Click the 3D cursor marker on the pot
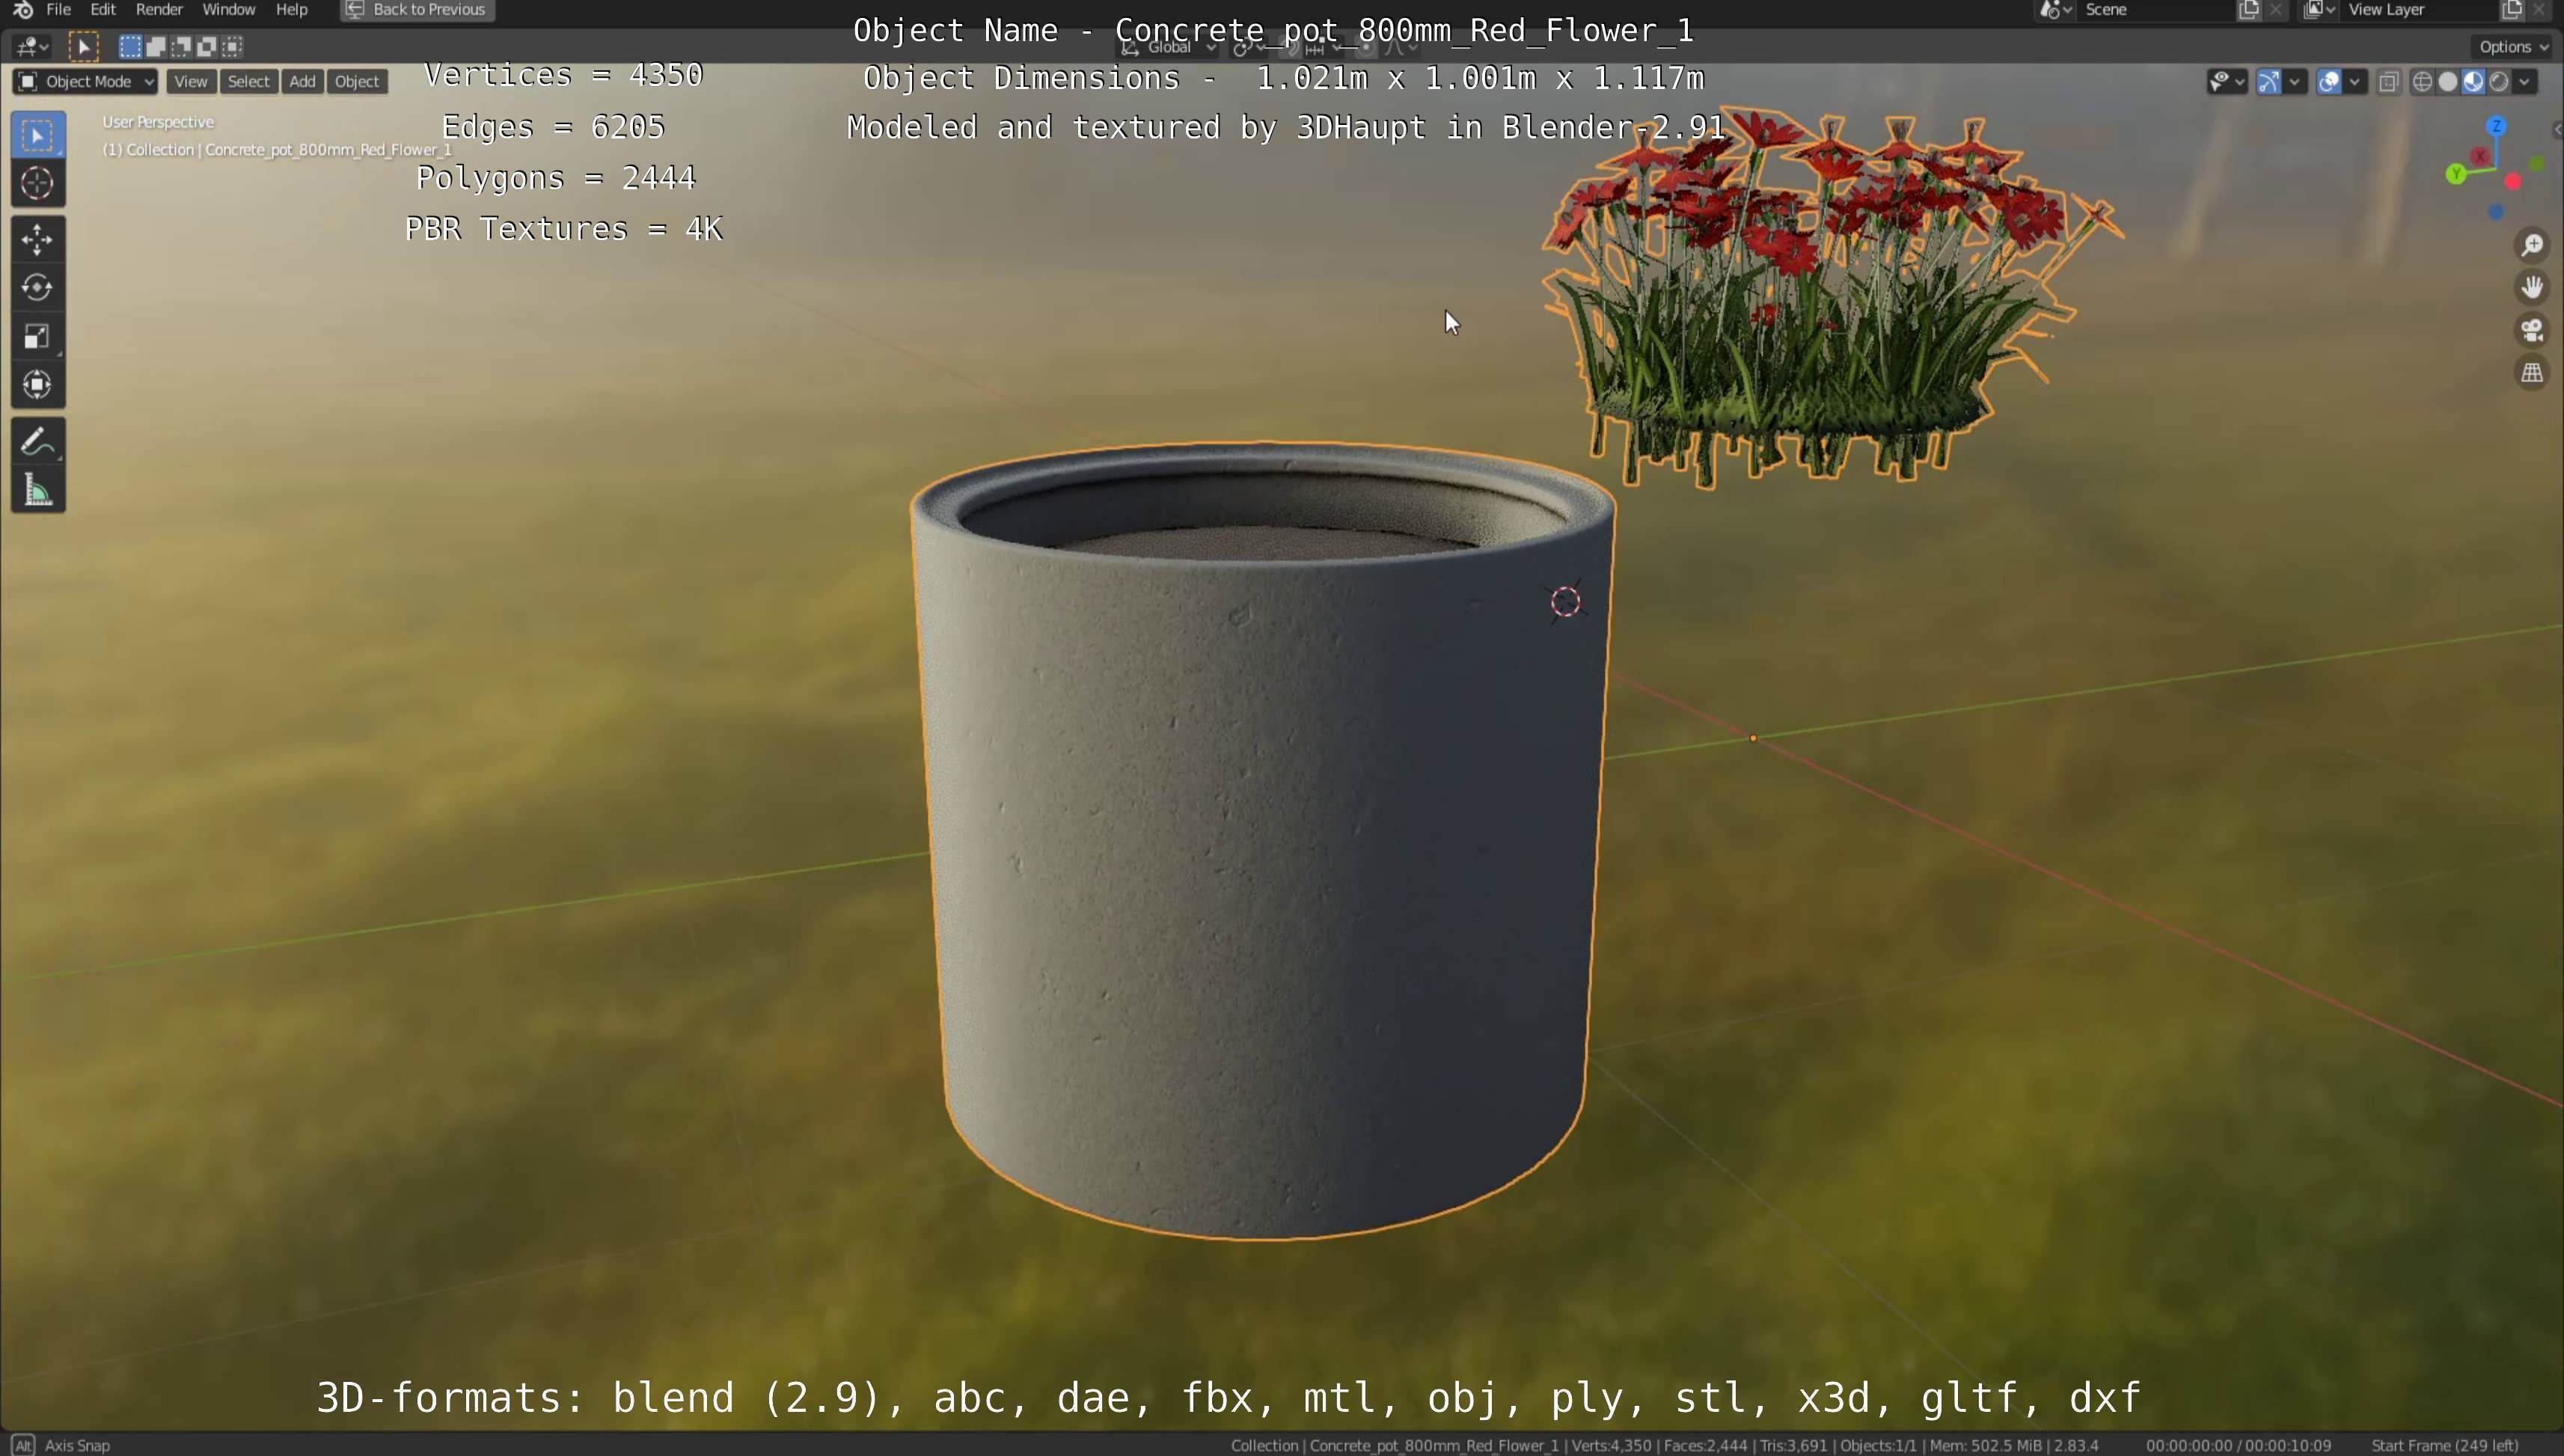The height and width of the screenshot is (1456, 2564). click(x=1565, y=601)
